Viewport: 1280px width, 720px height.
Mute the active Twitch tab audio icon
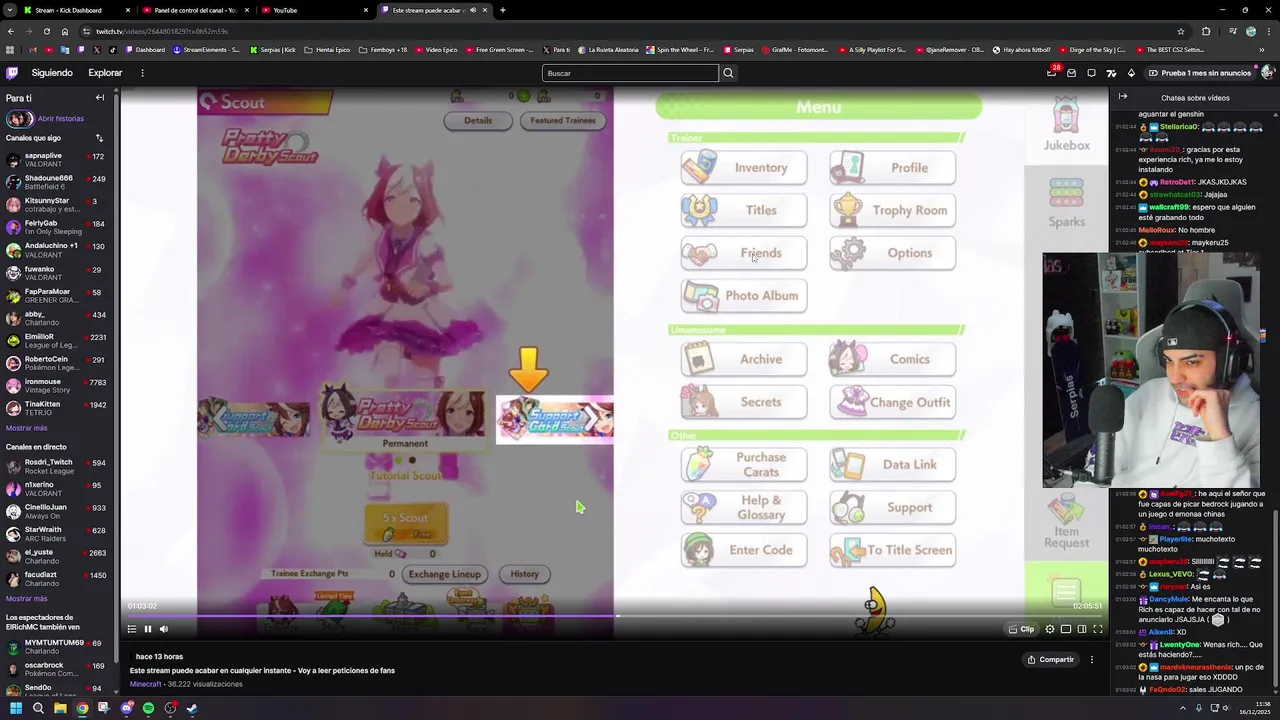point(473,10)
